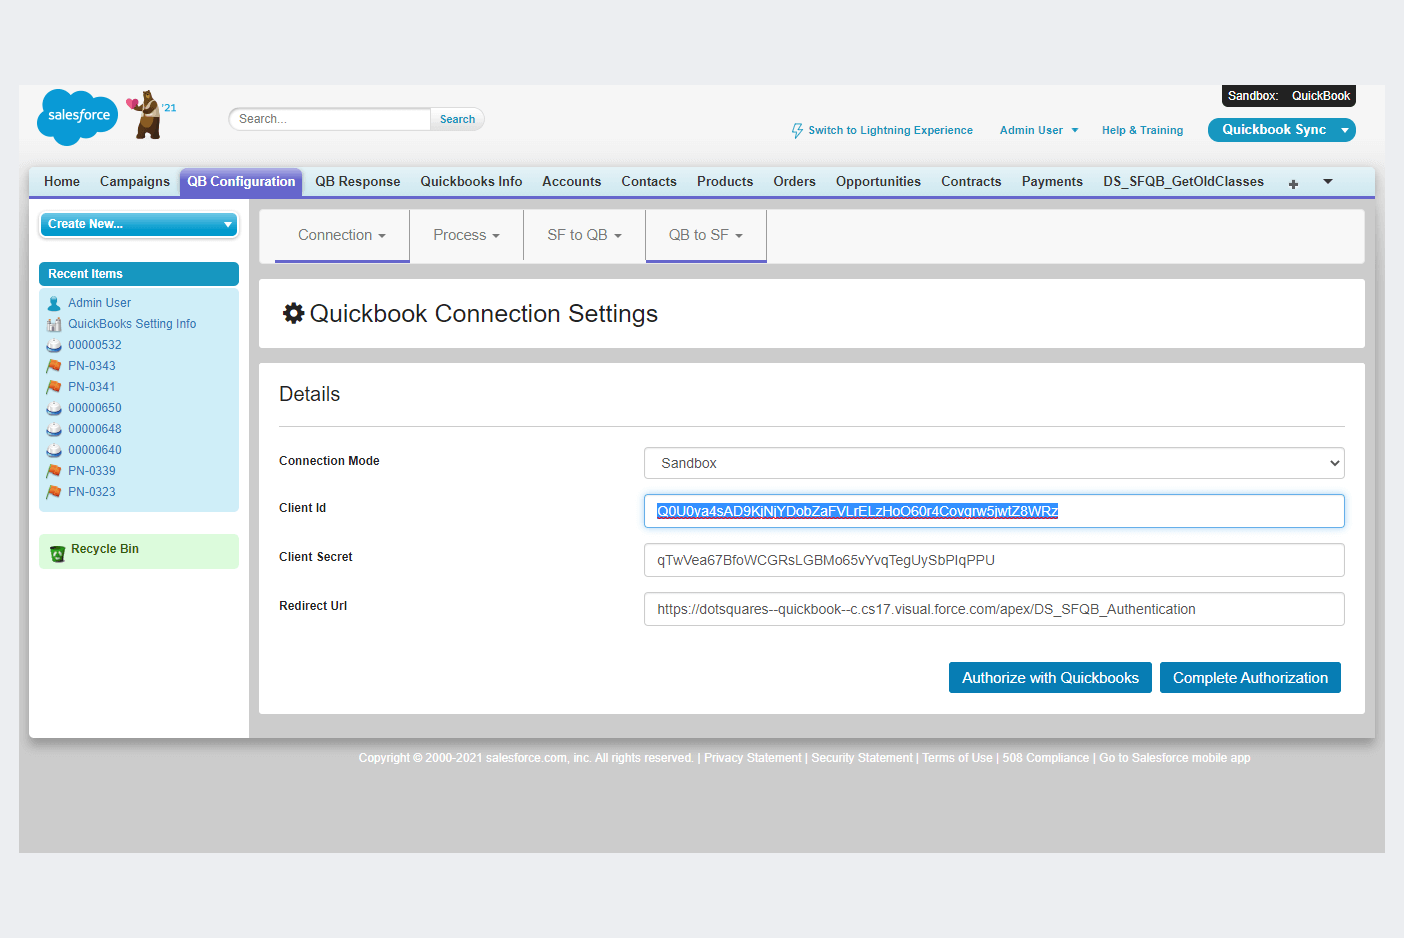Show more tabs with the arrow
The width and height of the screenshot is (1404, 938).
1328,182
